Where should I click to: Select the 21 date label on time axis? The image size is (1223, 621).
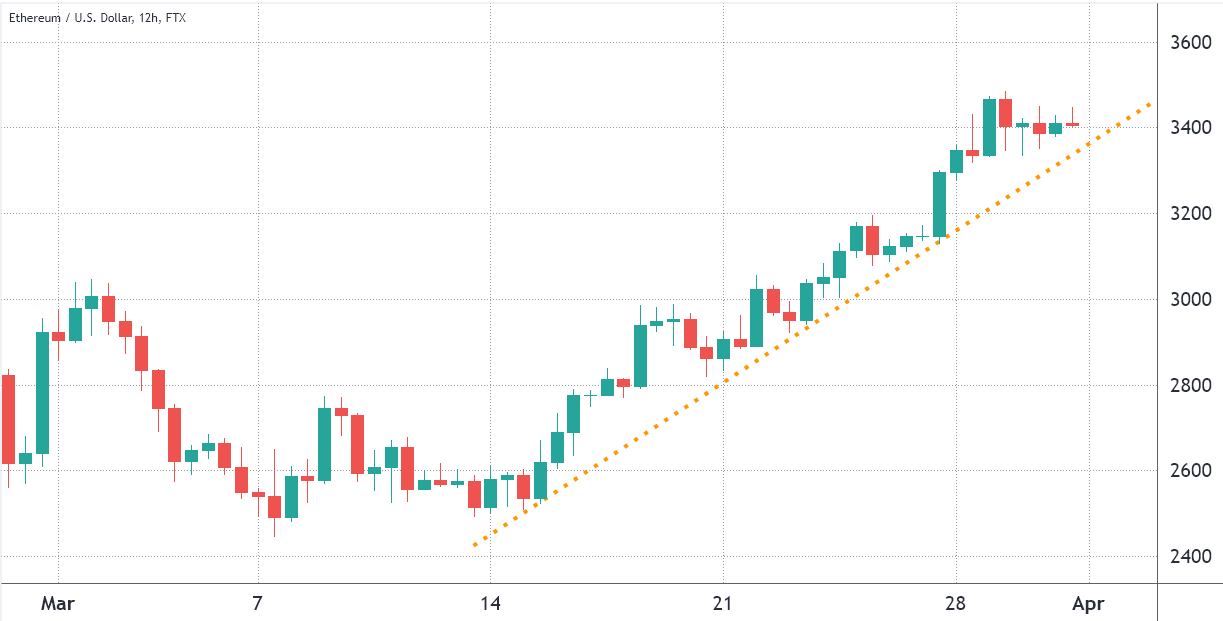(x=723, y=605)
